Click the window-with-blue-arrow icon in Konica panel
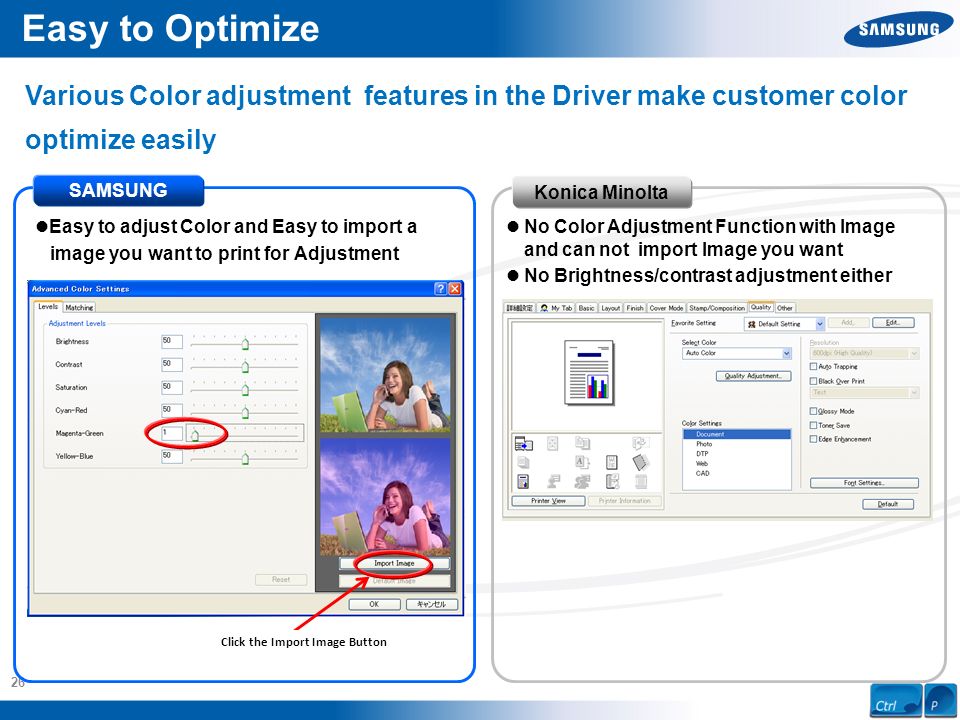This screenshot has height=720, width=960. (523, 444)
